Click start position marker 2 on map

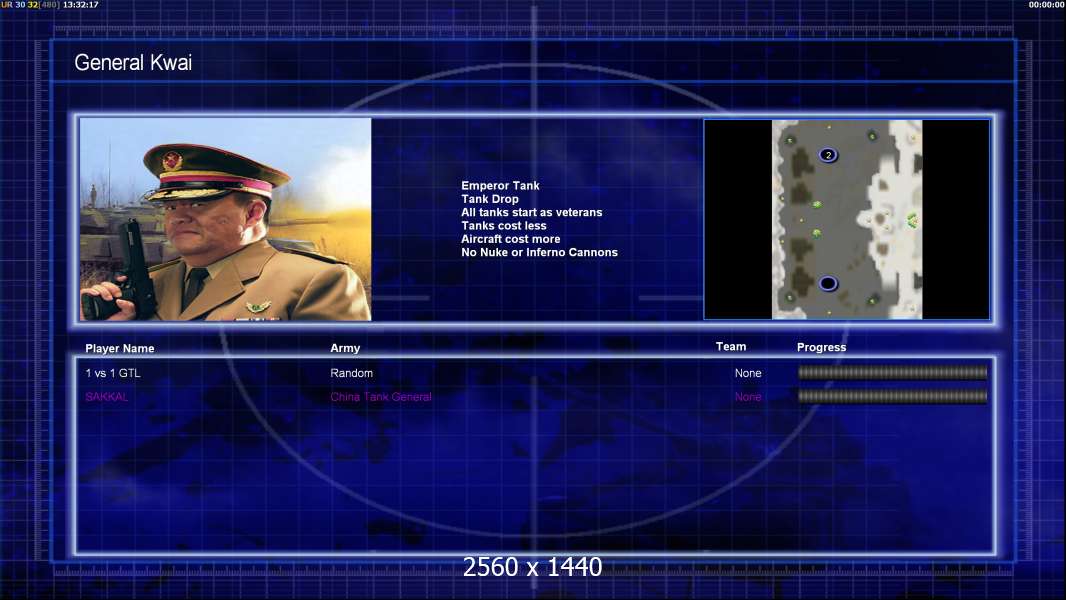pyautogui.click(x=828, y=155)
